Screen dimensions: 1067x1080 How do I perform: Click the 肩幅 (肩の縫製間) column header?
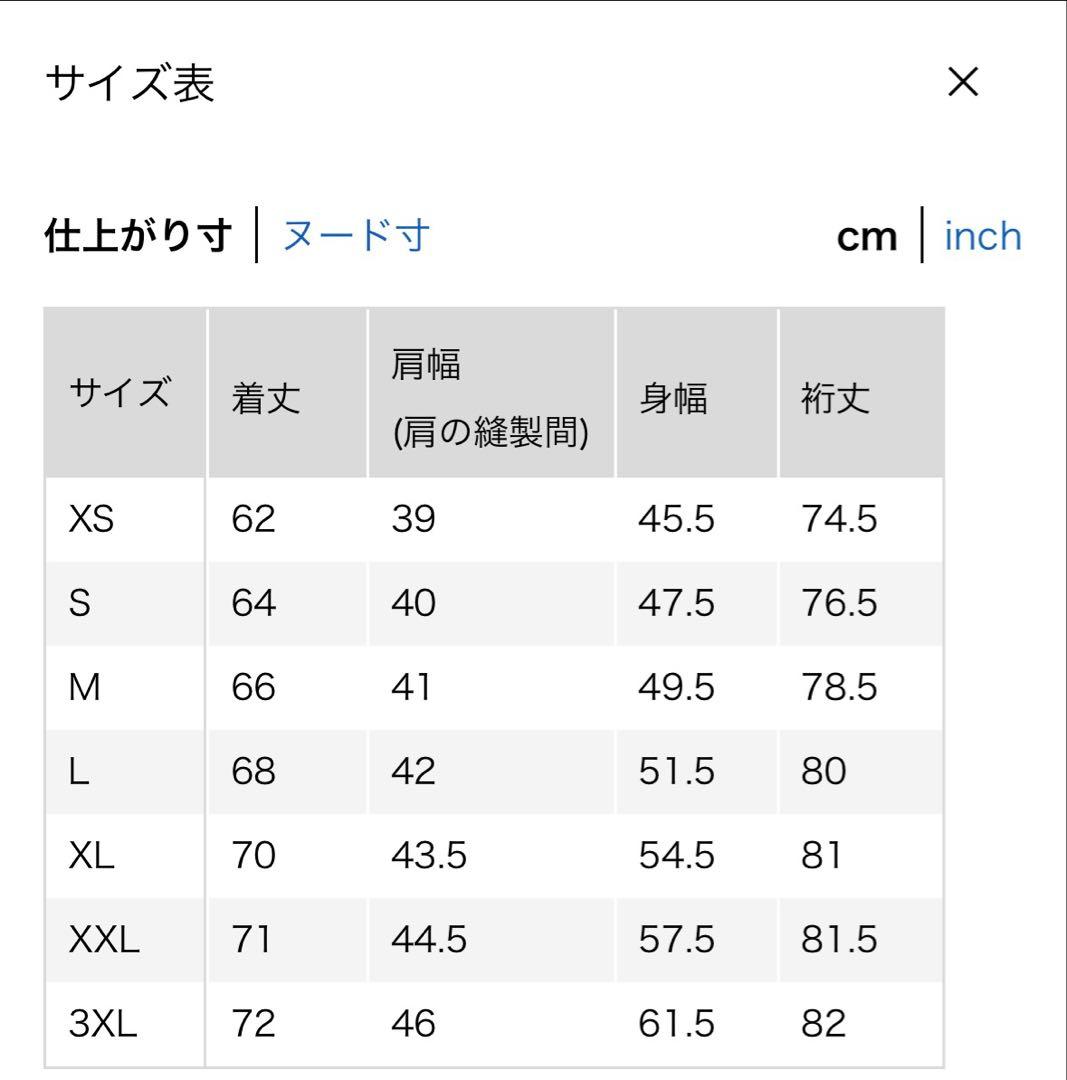490,398
